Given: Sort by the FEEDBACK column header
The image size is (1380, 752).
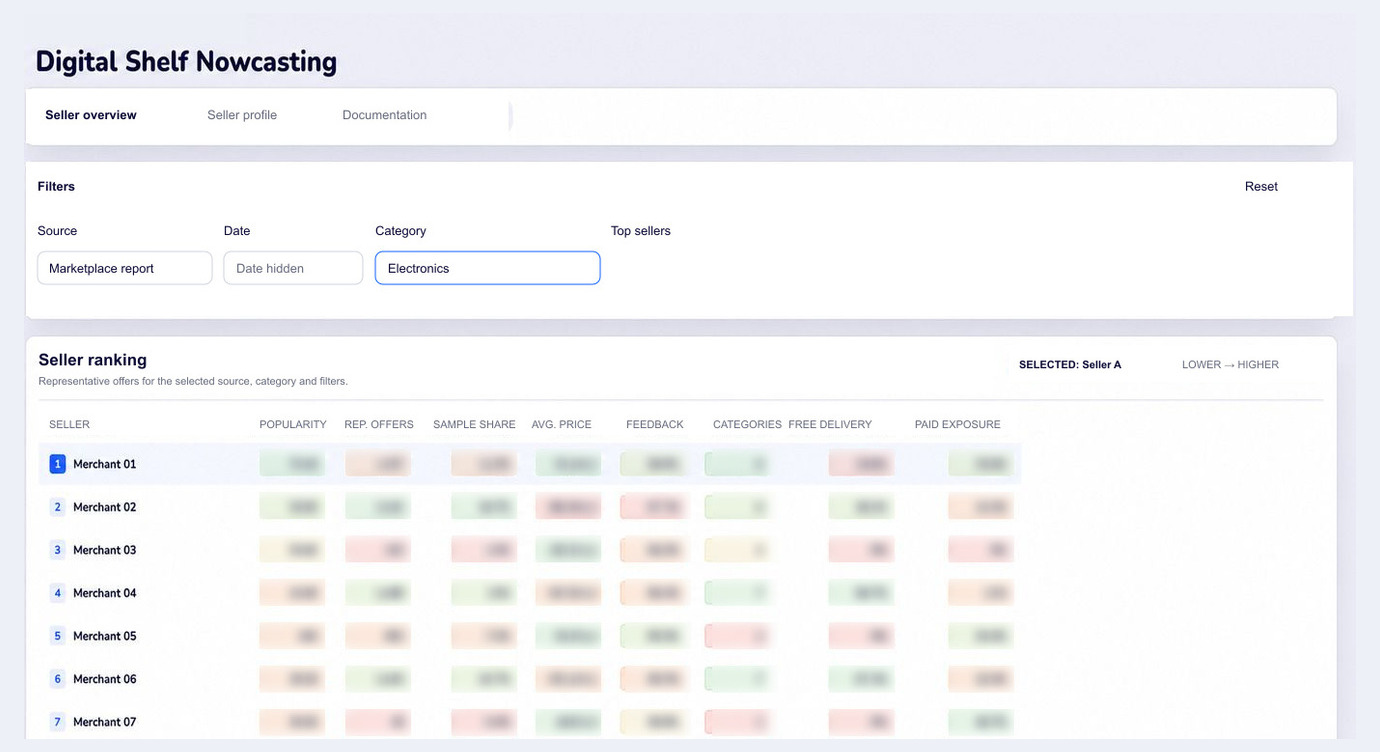Looking at the screenshot, I should [x=655, y=424].
